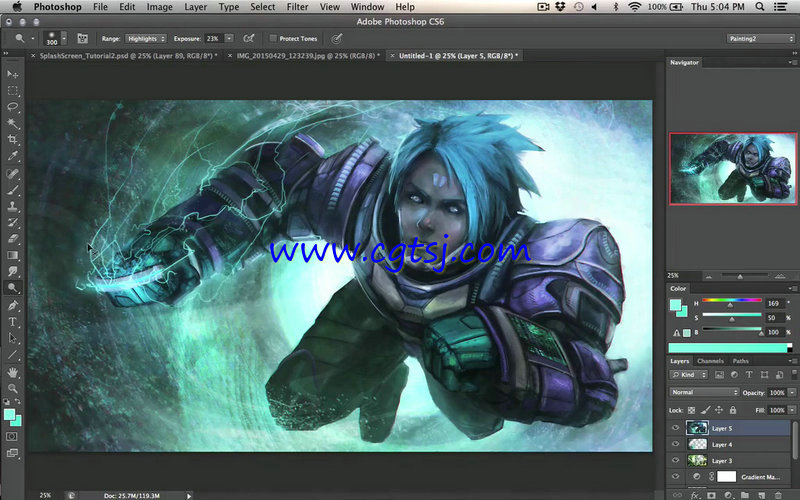Hide Layer 3 using its eye icon
This screenshot has height=500, width=800.
pos(676,460)
